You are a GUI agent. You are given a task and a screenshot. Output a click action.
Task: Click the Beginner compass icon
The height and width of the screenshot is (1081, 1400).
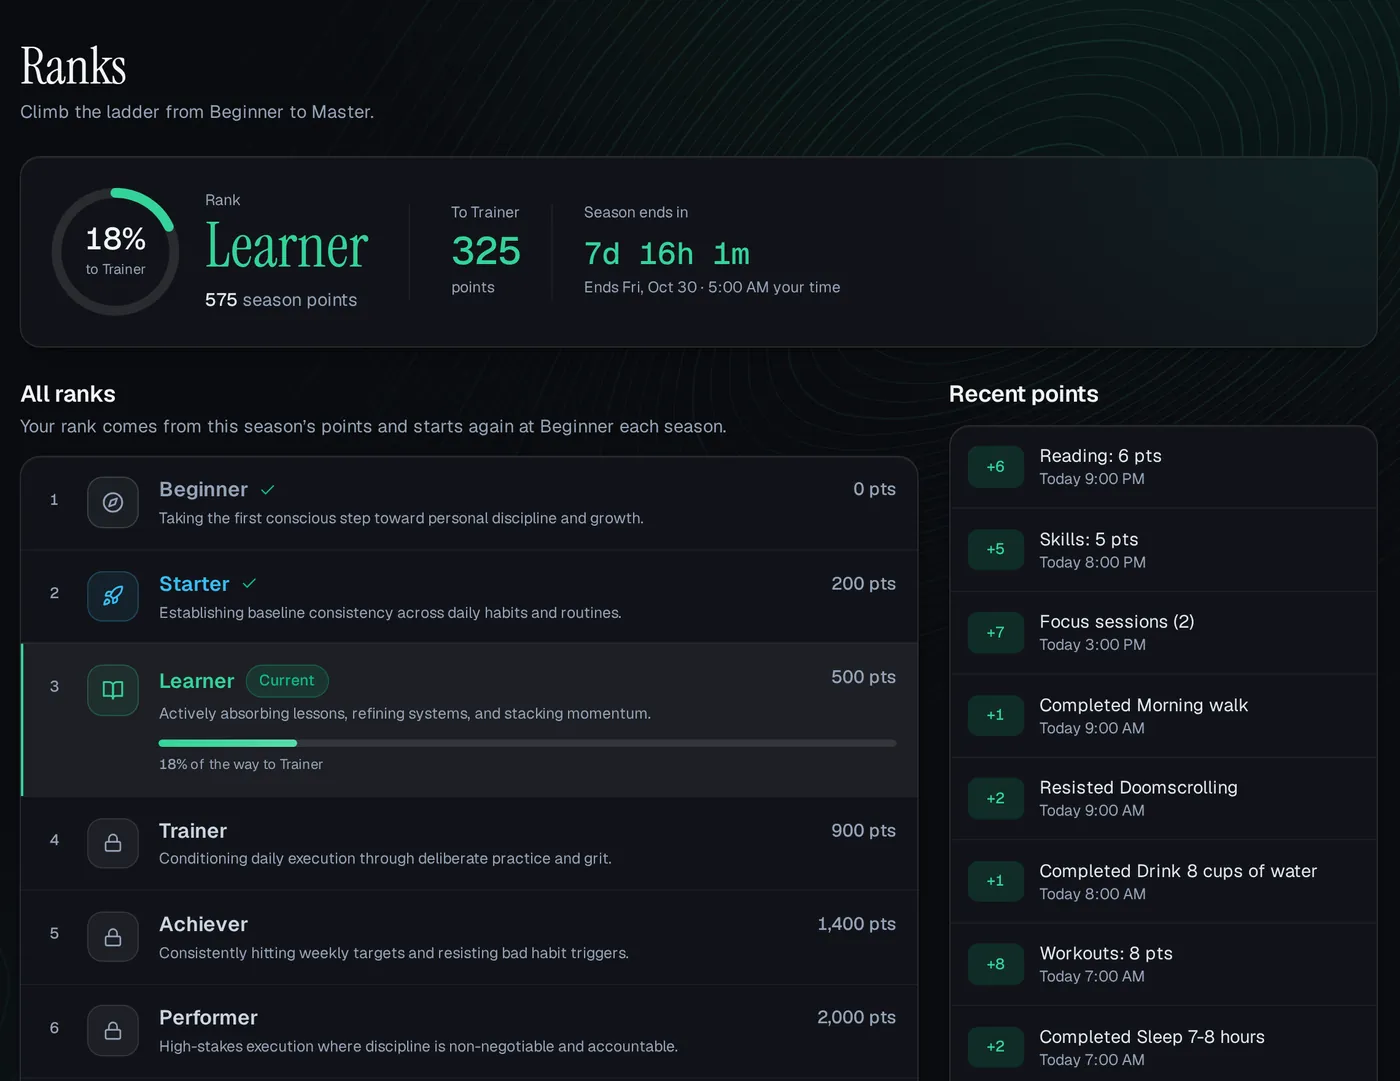pyautogui.click(x=113, y=502)
